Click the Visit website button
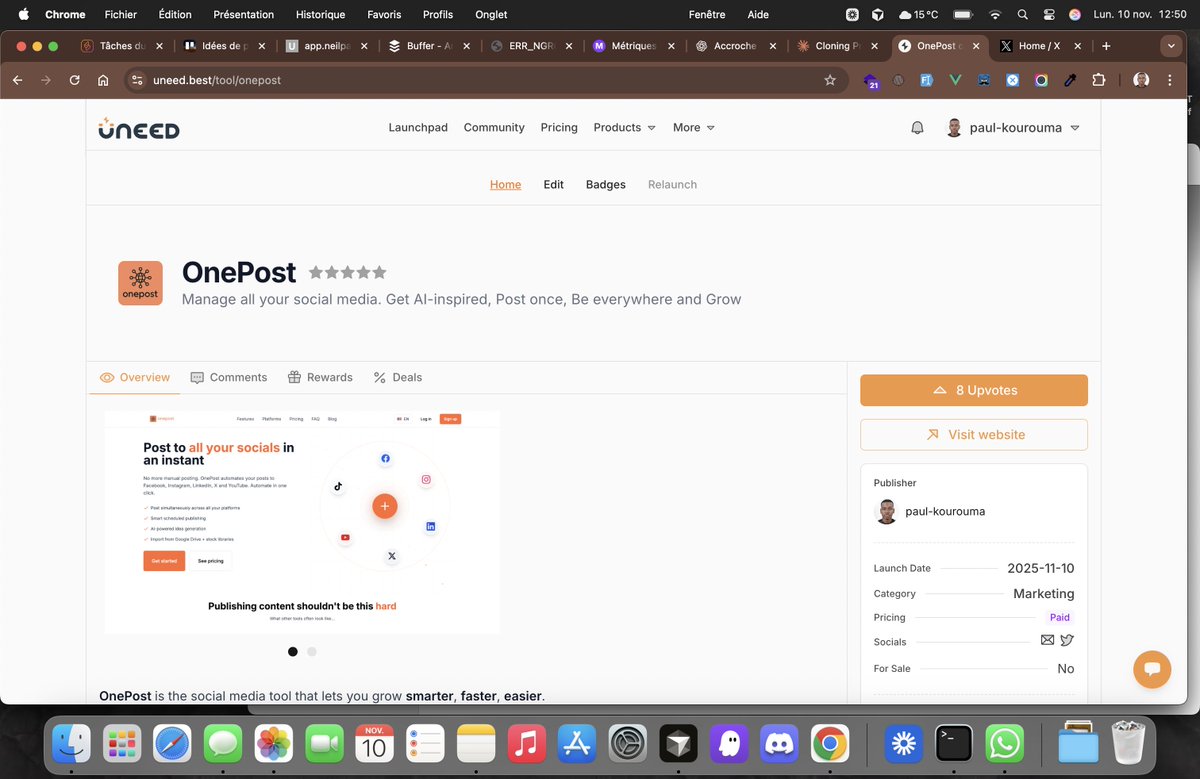 click(974, 435)
